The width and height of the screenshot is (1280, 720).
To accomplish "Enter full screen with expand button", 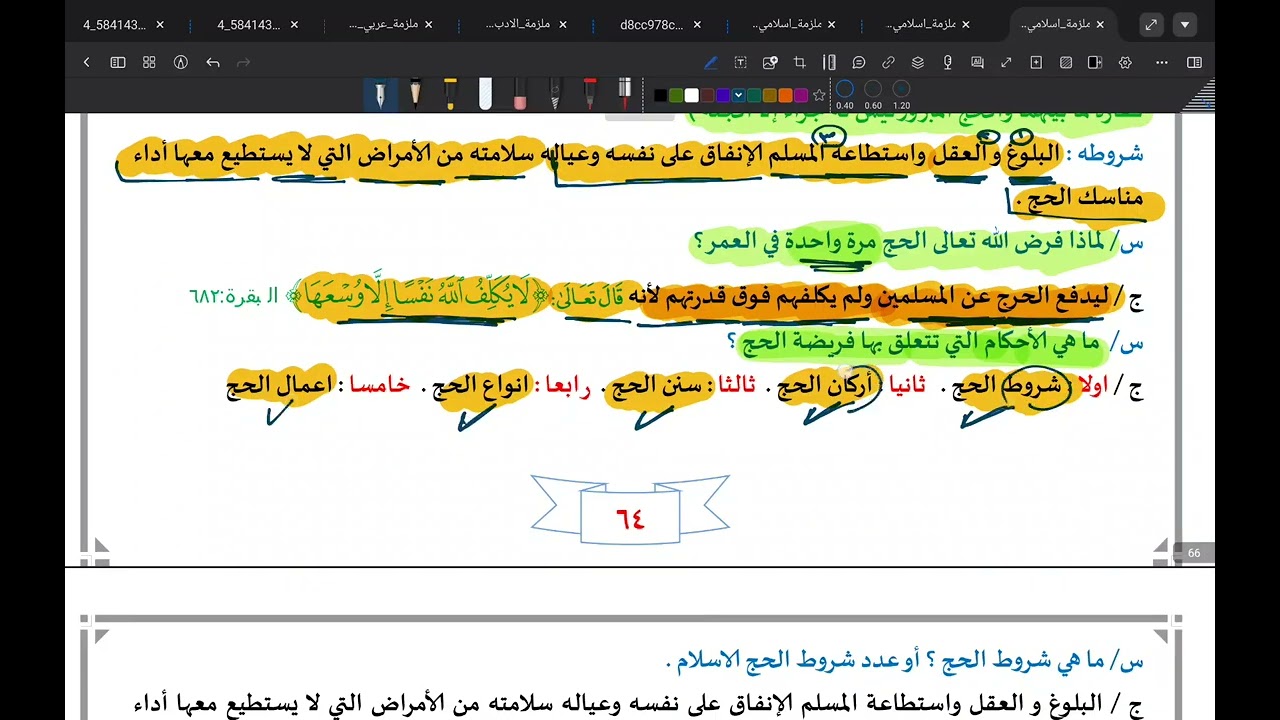I will click(x=1151, y=25).
